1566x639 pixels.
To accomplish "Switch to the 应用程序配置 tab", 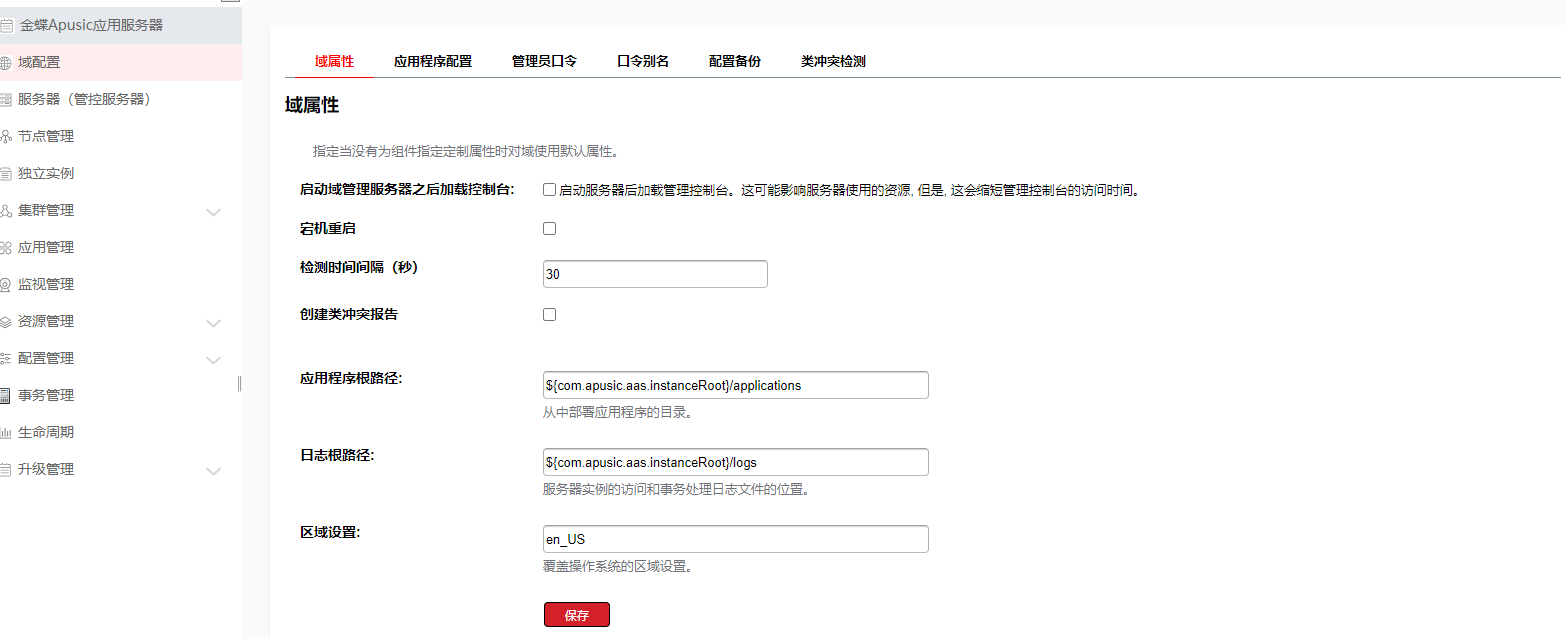I will (x=432, y=61).
